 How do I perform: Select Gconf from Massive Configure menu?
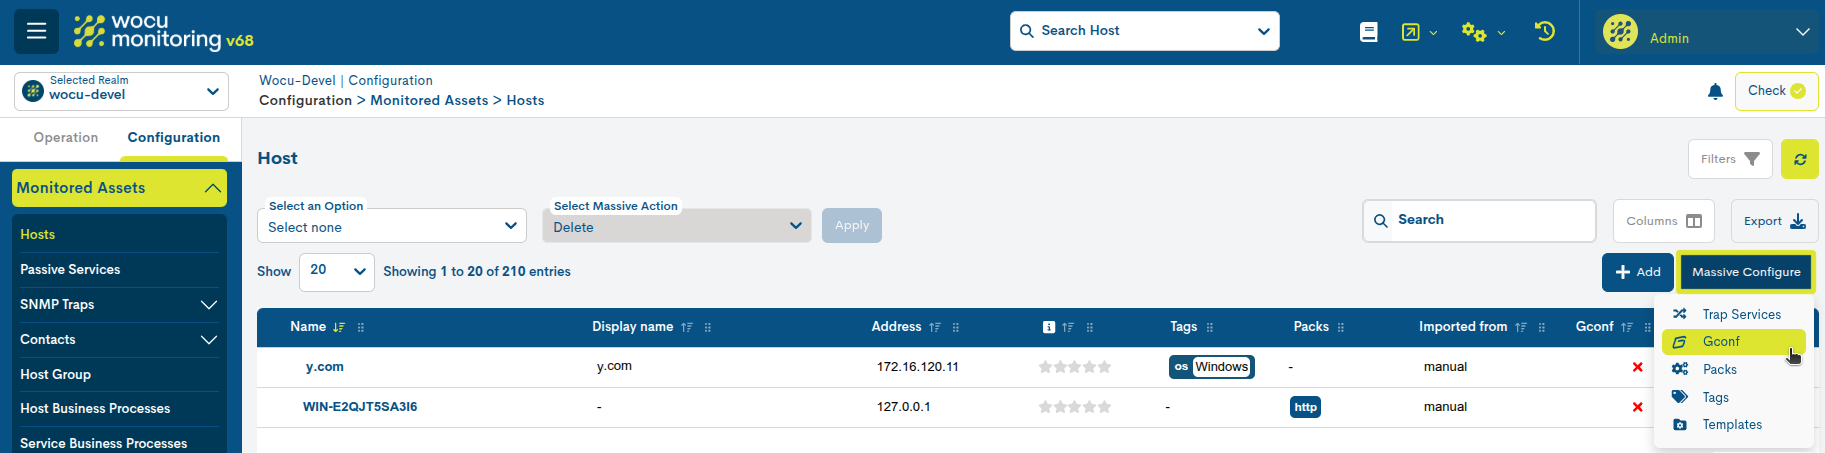point(1721,342)
